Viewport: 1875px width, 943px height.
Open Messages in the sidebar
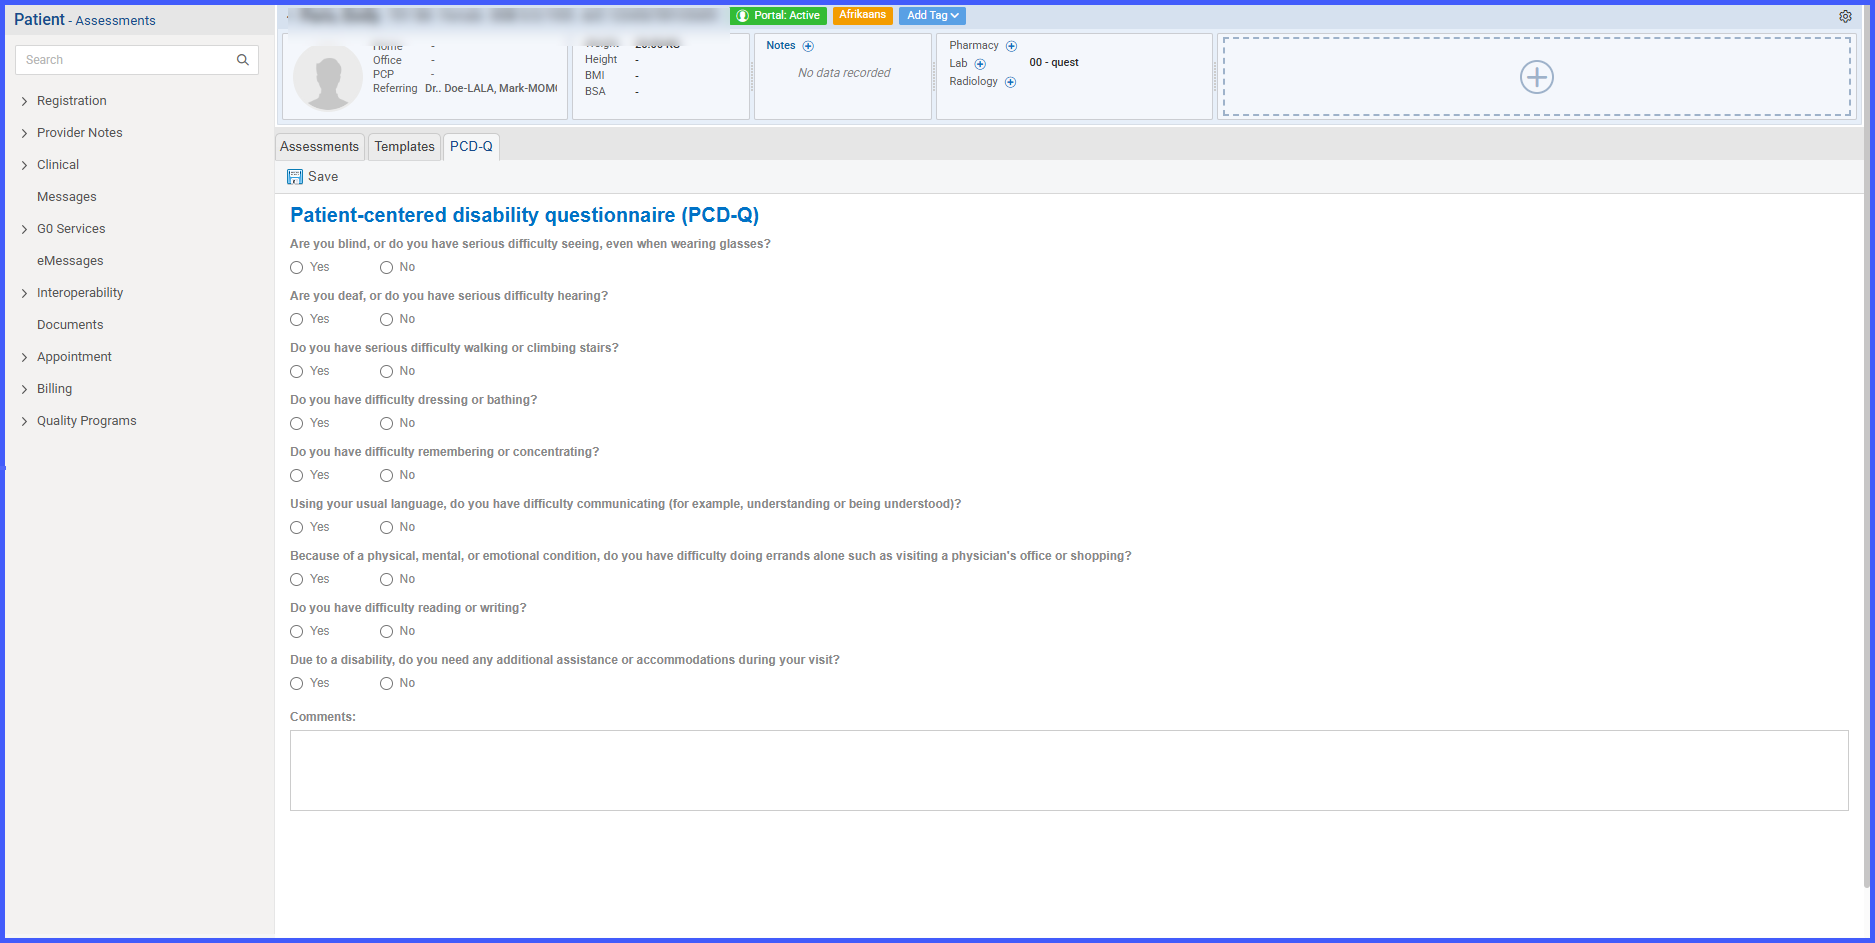point(67,197)
